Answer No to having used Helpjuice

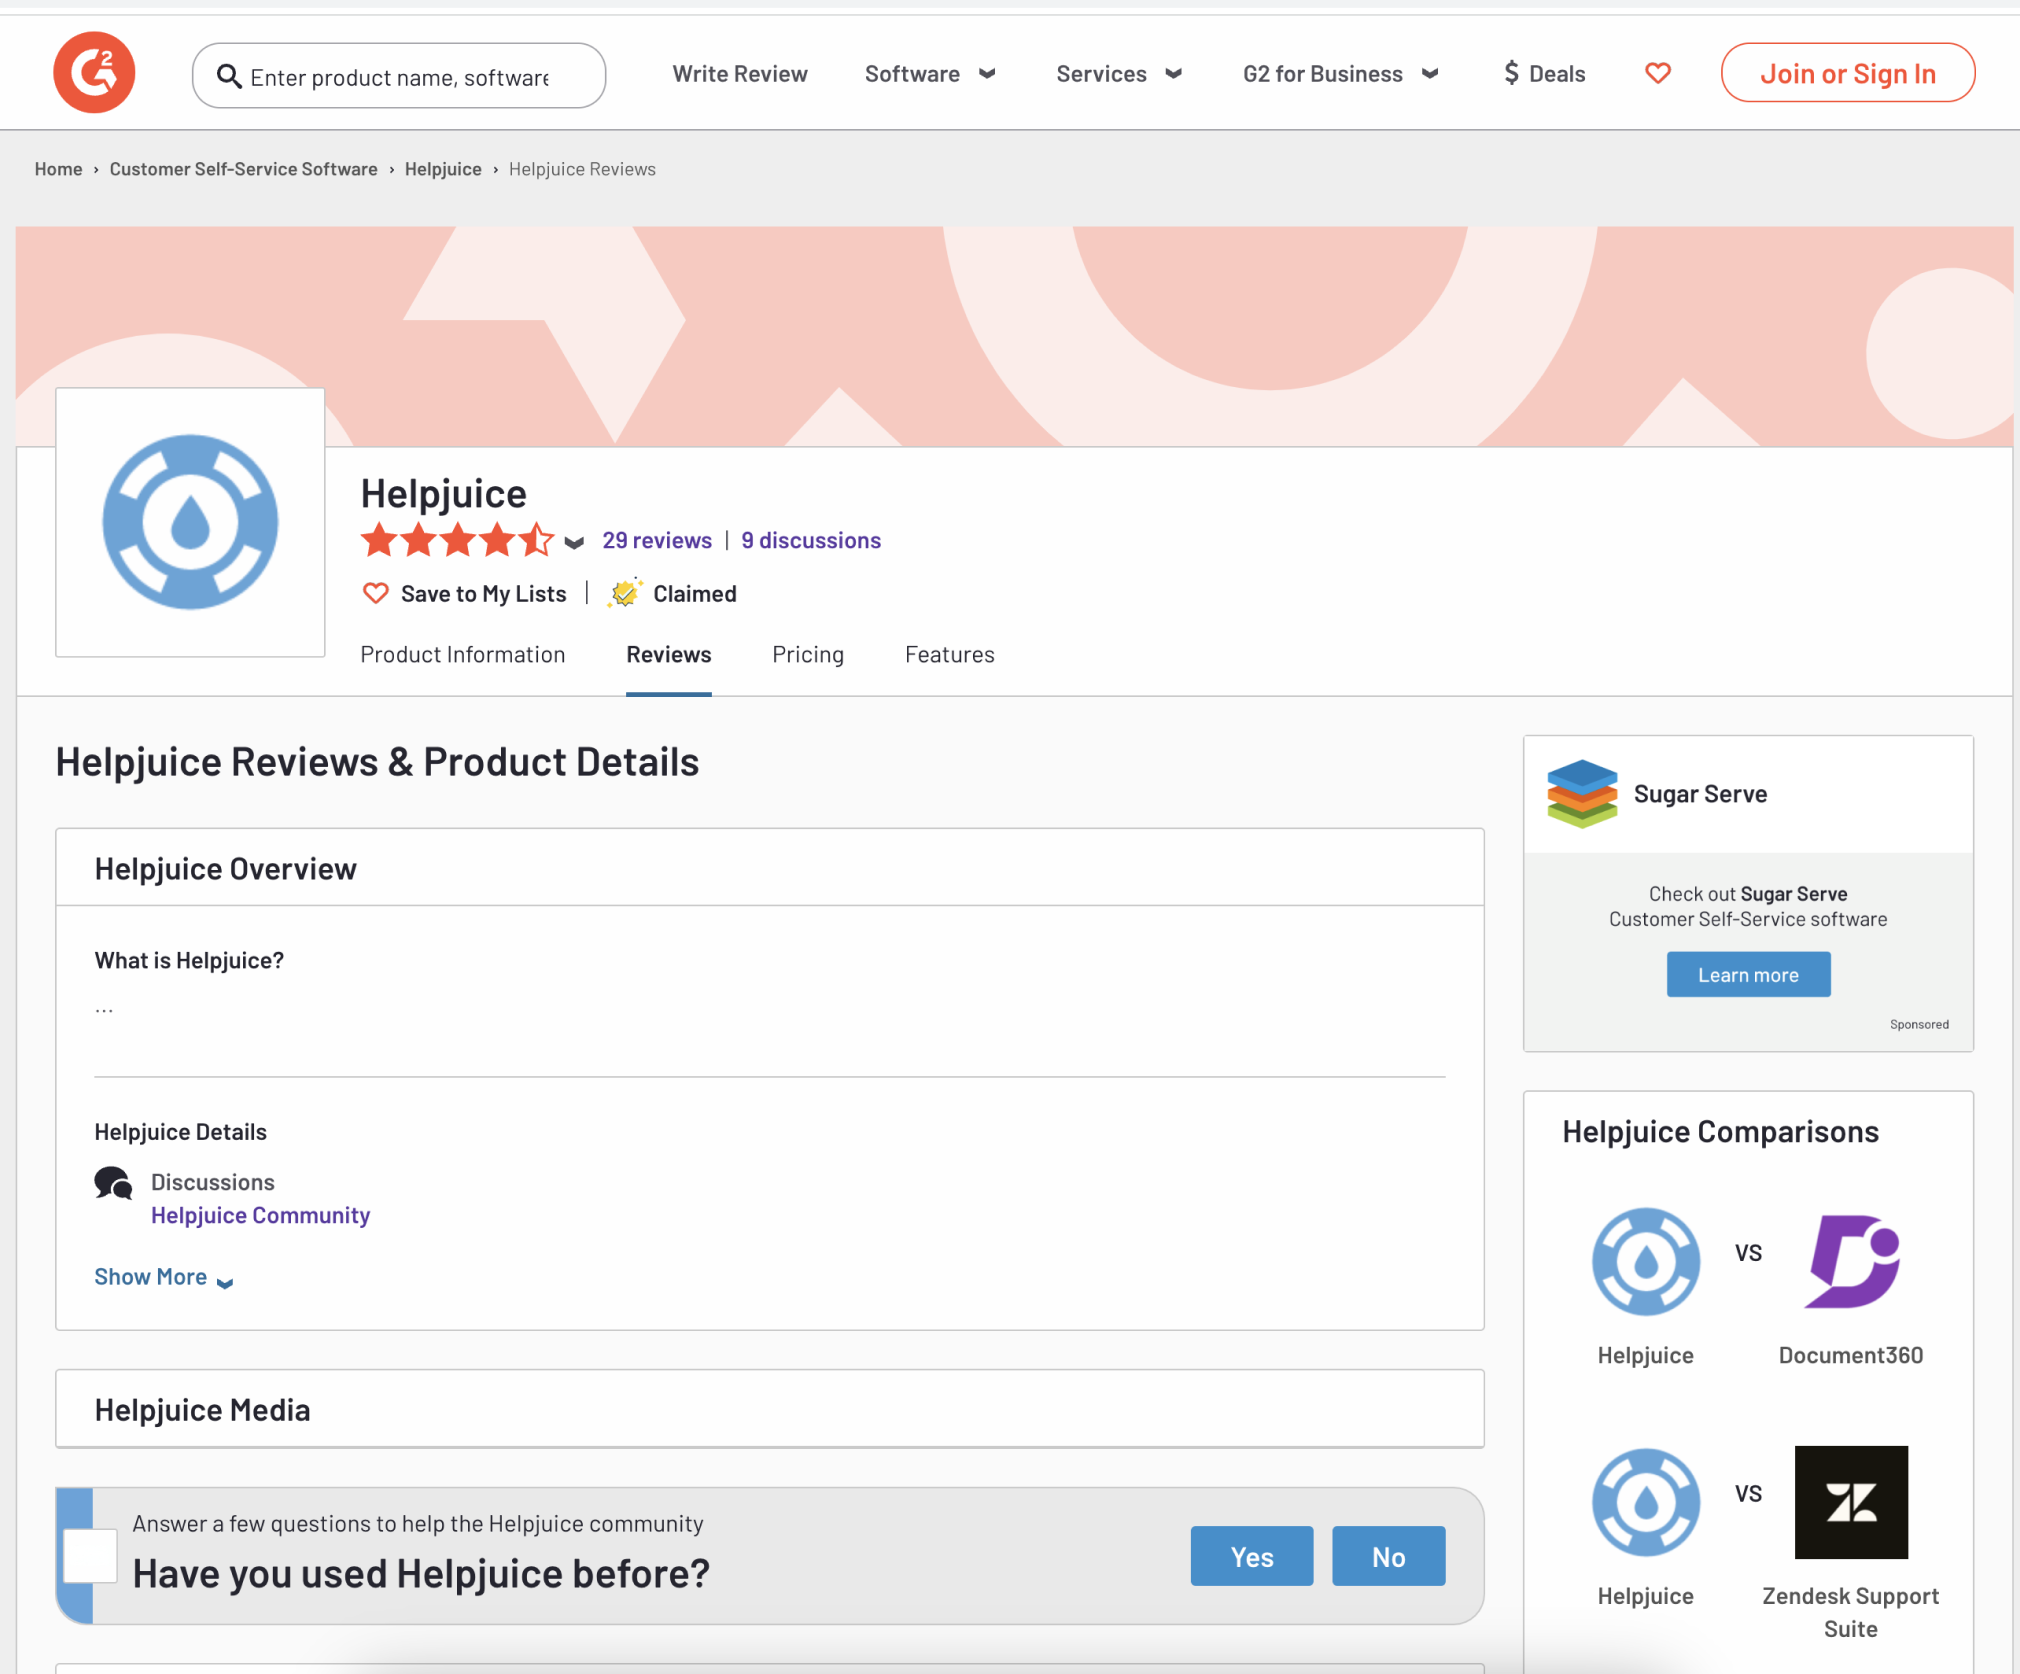[x=1388, y=1557]
